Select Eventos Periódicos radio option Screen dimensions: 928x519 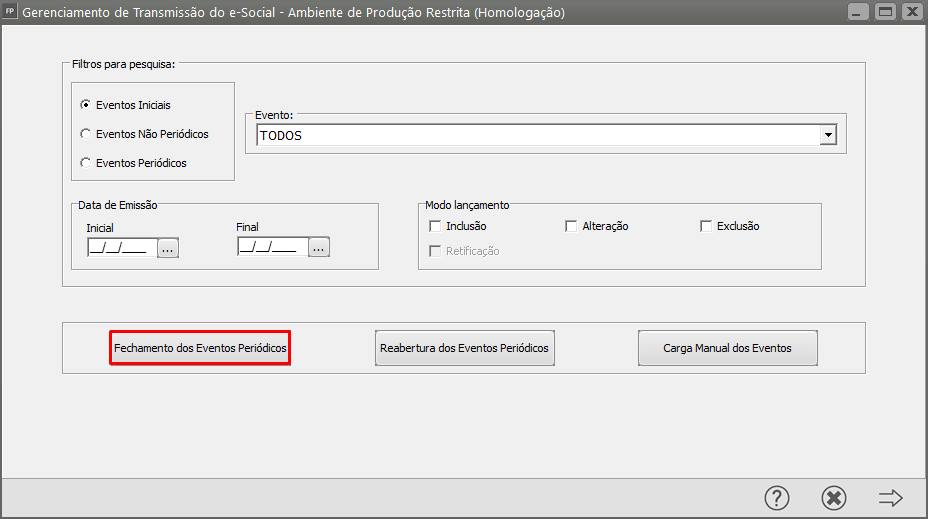click(86, 163)
